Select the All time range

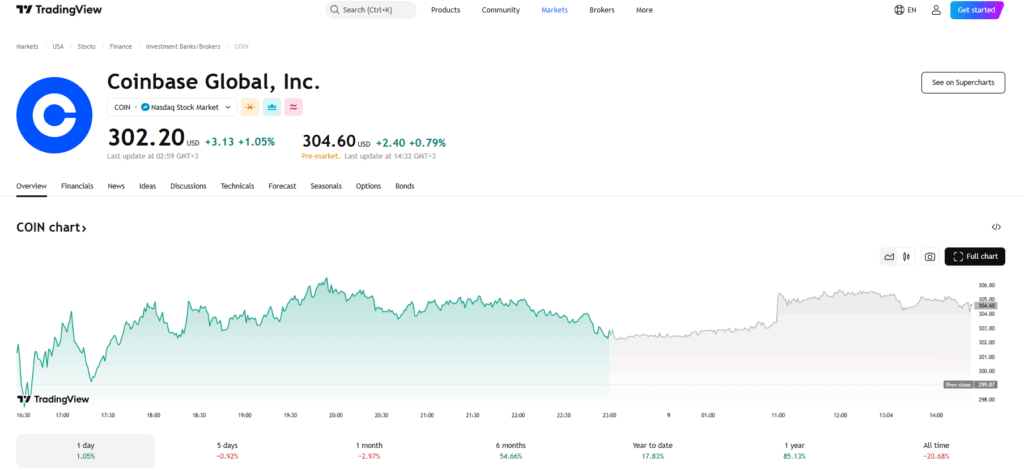click(936, 450)
